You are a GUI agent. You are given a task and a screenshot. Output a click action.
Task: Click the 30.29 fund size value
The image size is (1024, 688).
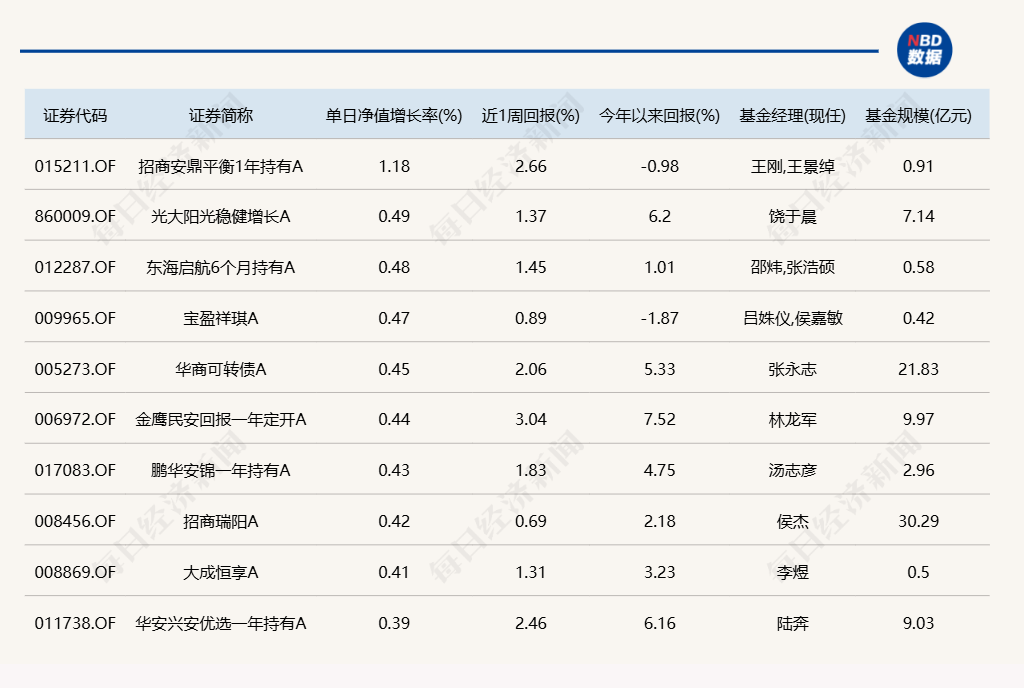click(918, 521)
